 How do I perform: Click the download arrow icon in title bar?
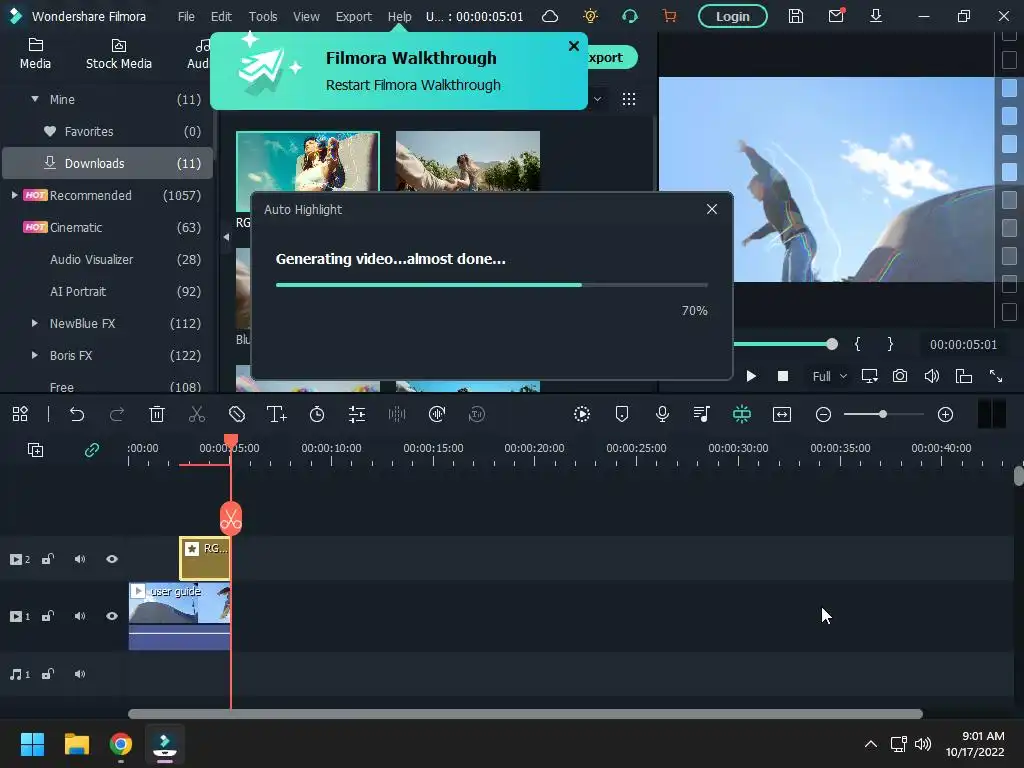point(876,16)
